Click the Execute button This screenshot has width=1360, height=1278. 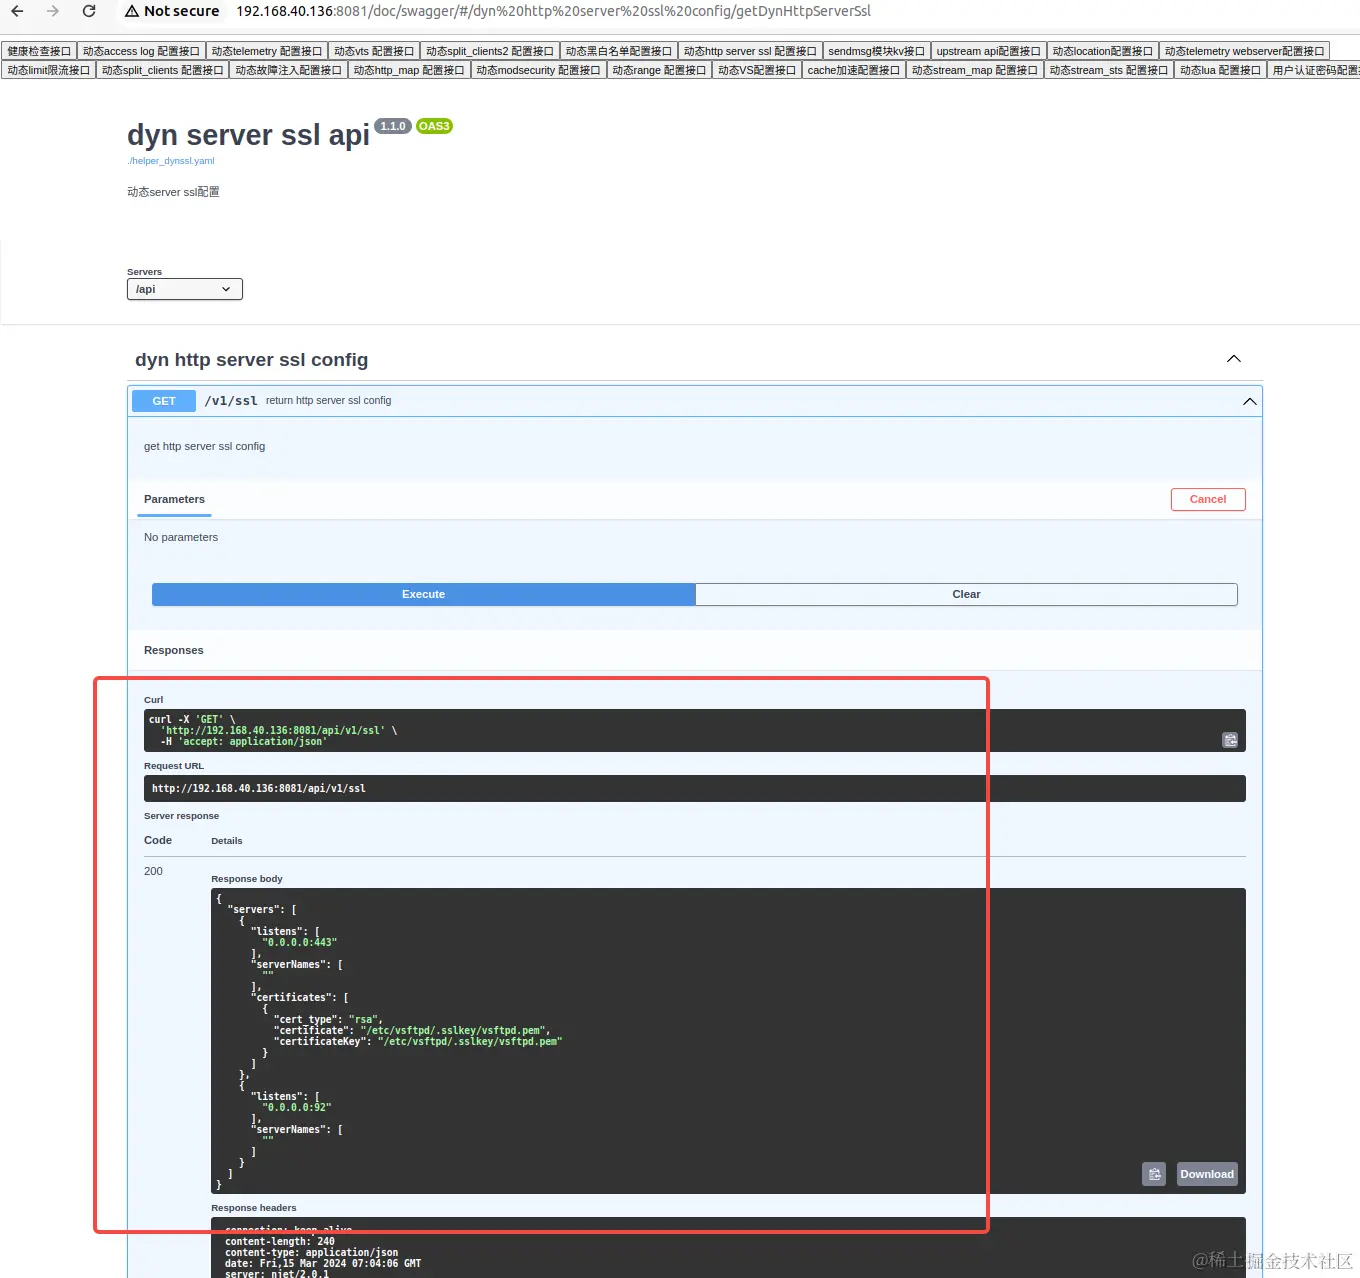424,594
